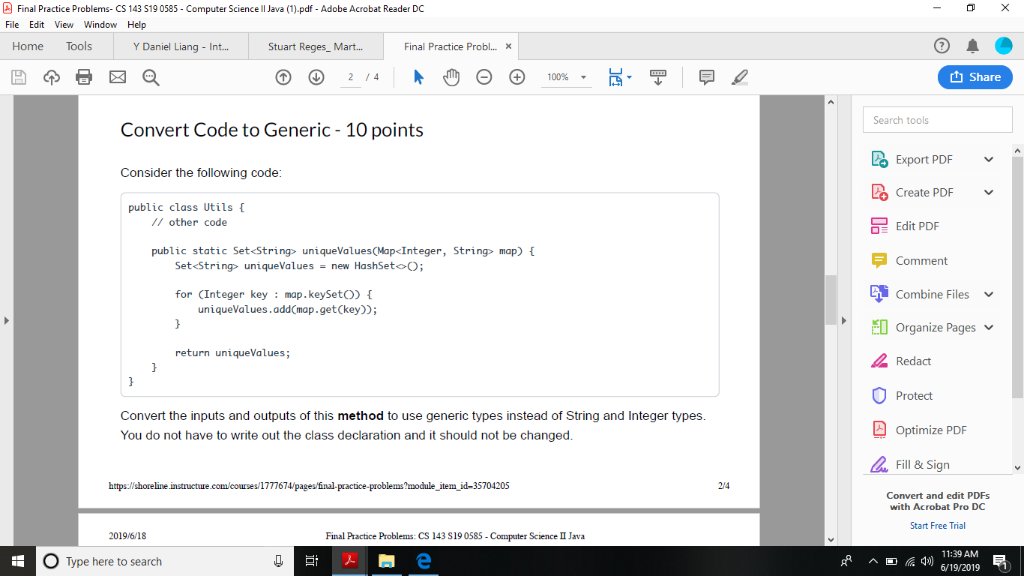Image resolution: width=1024 pixels, height=576 pixels.
Task: Open the Export PDF tool
Action: [921, 158]
